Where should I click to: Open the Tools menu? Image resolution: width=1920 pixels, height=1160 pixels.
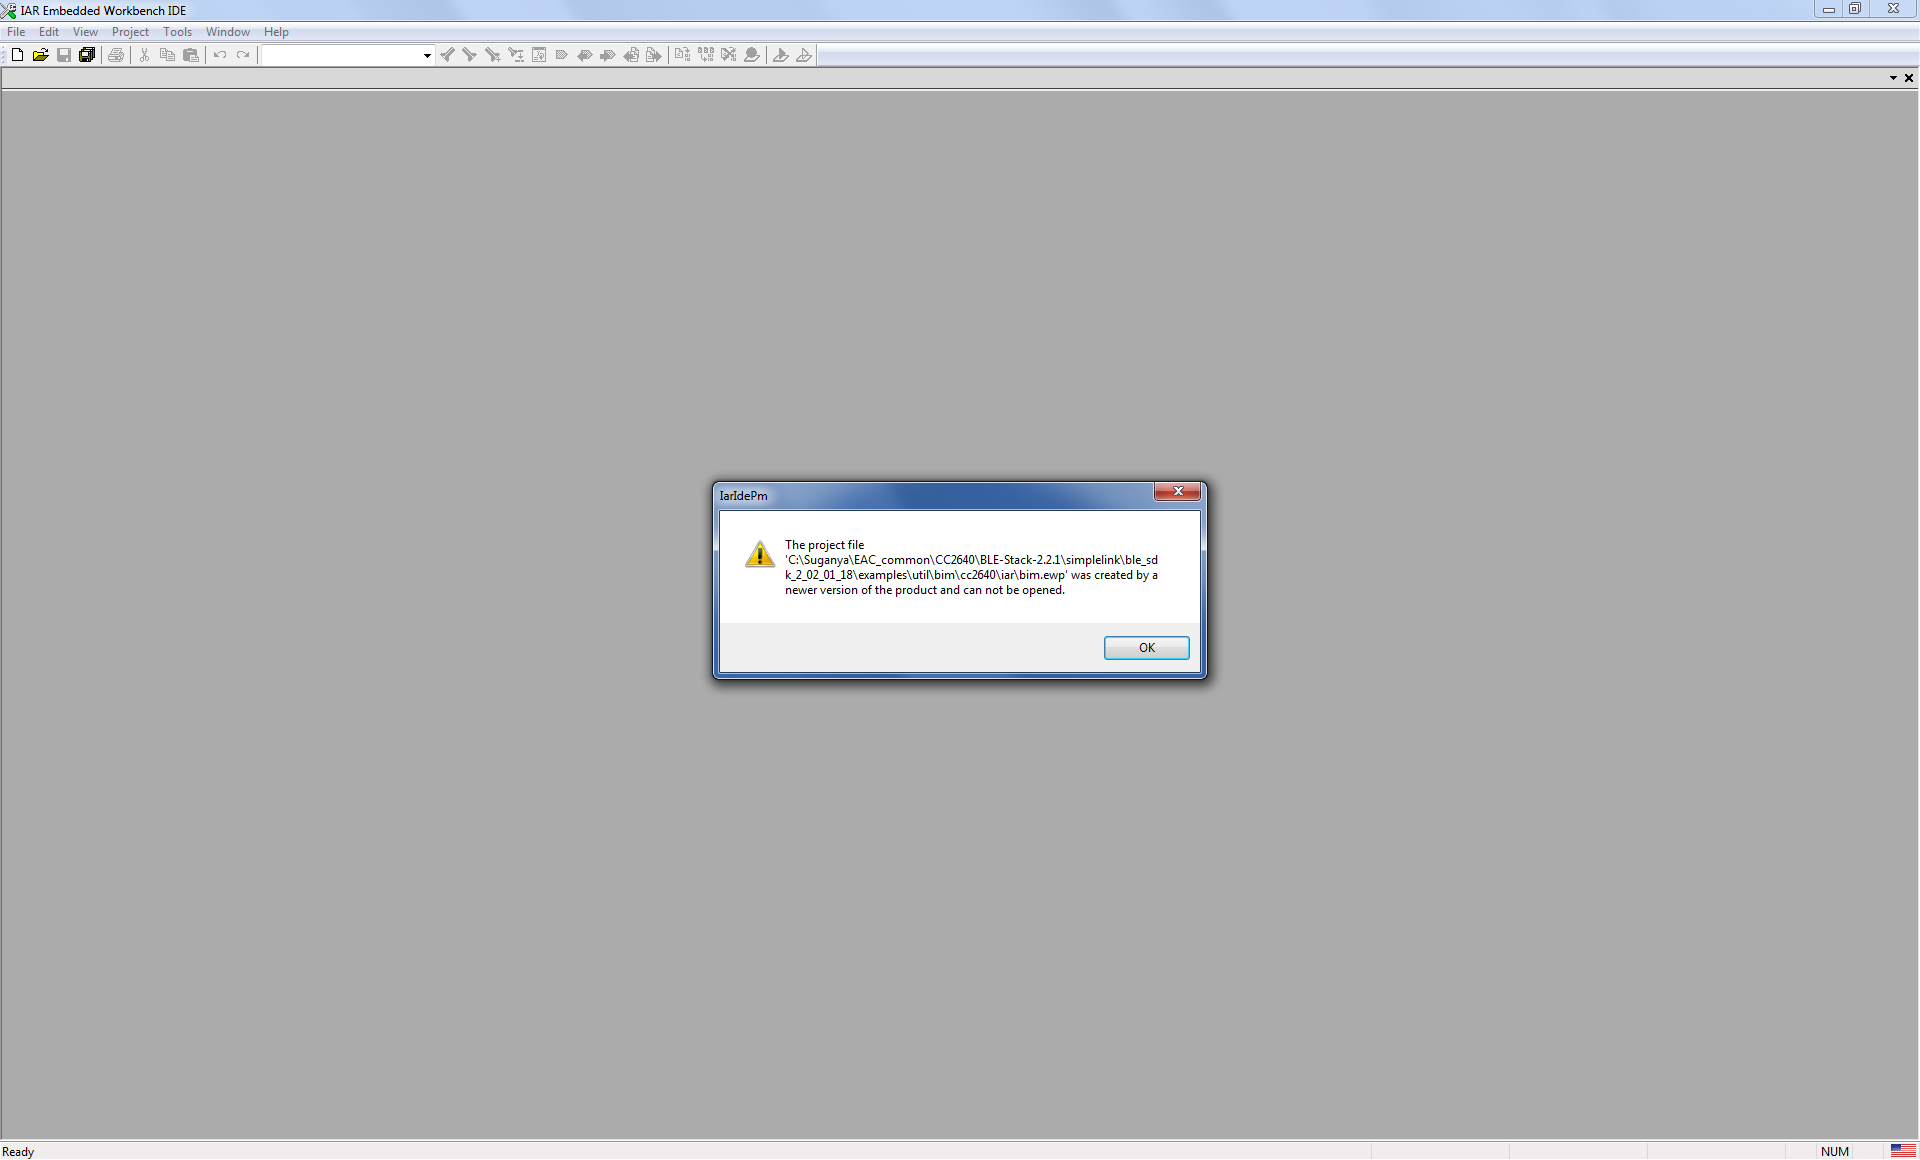[177, 32]
